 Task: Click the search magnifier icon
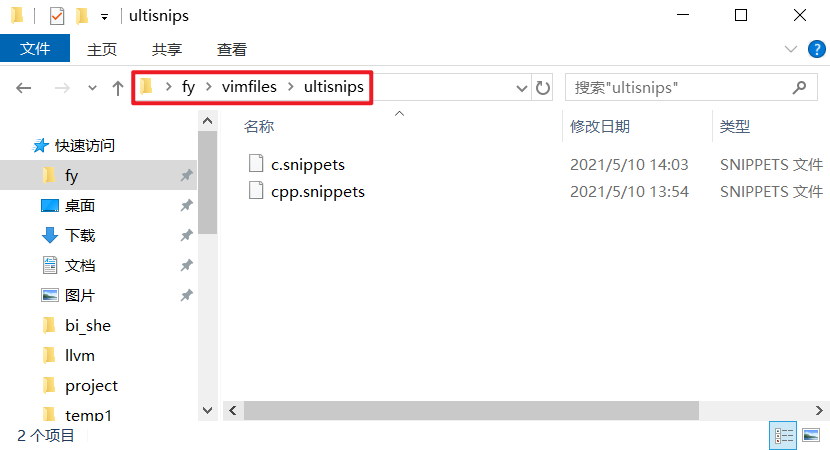click(799, 87)
